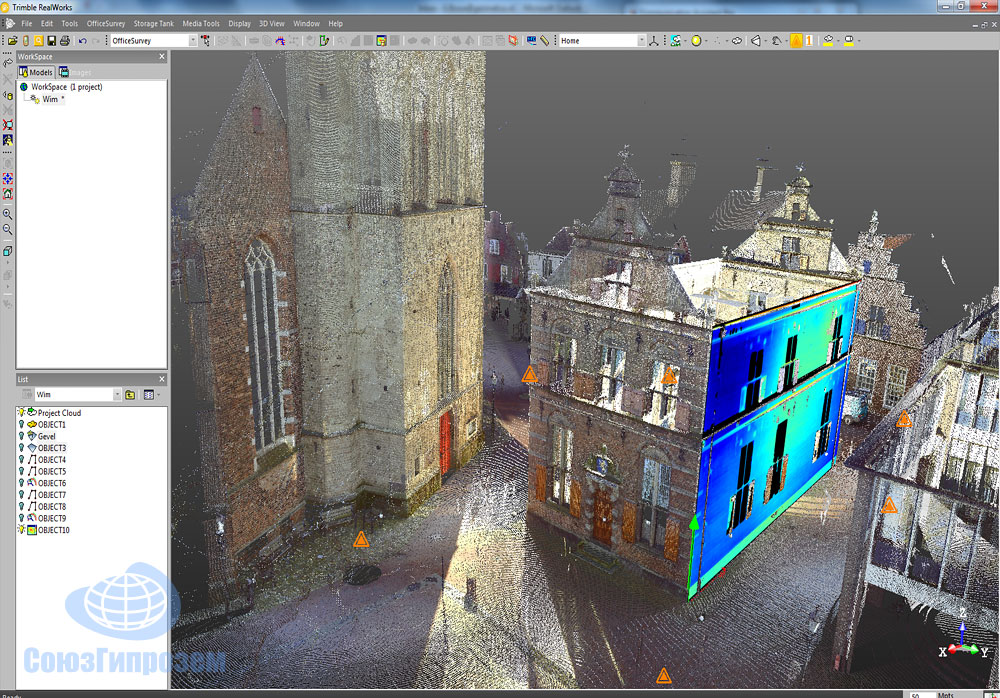
Task: Open the Home view dropdown
Action: [x=642, y=41]
